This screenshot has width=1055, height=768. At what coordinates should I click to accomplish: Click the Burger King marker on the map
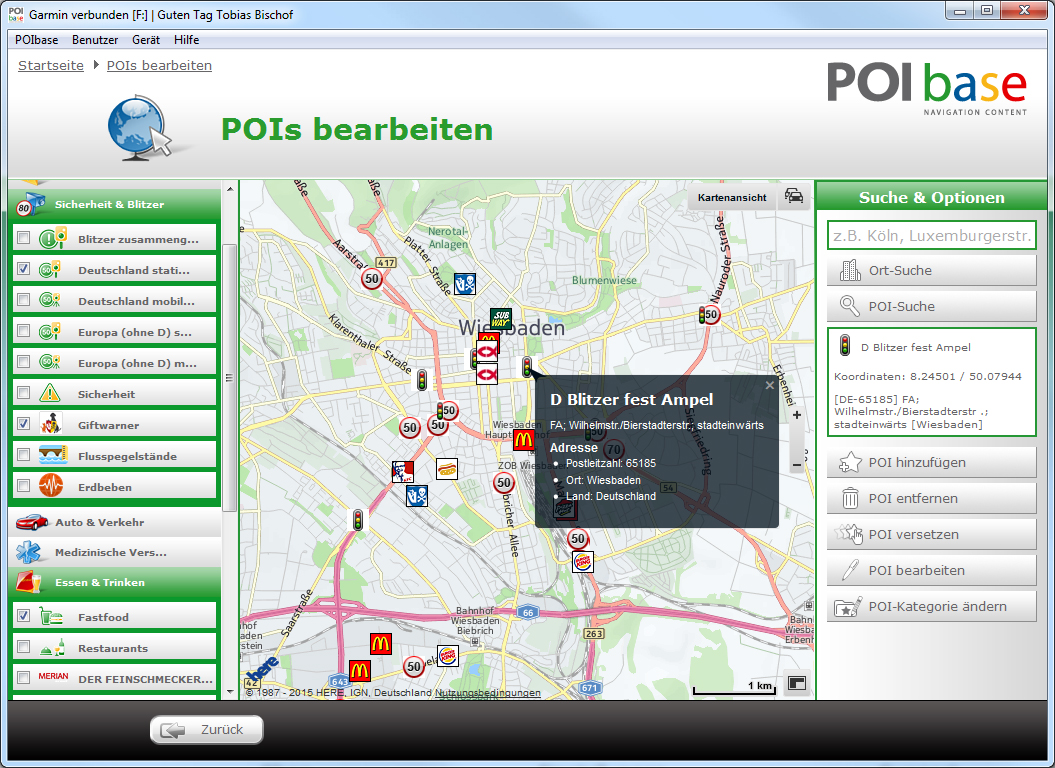tap(582, 562)
